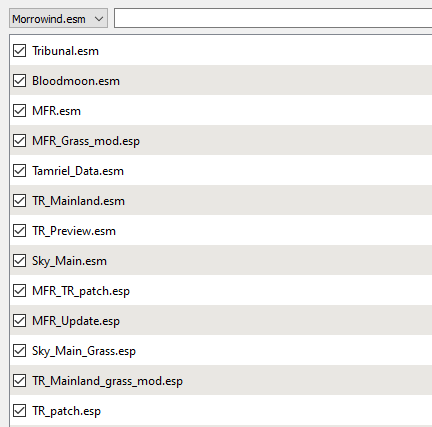The image size is (432, 427).
Task: Uncheck the Tribunal.esm checkbox
Action: coord(19,51)
